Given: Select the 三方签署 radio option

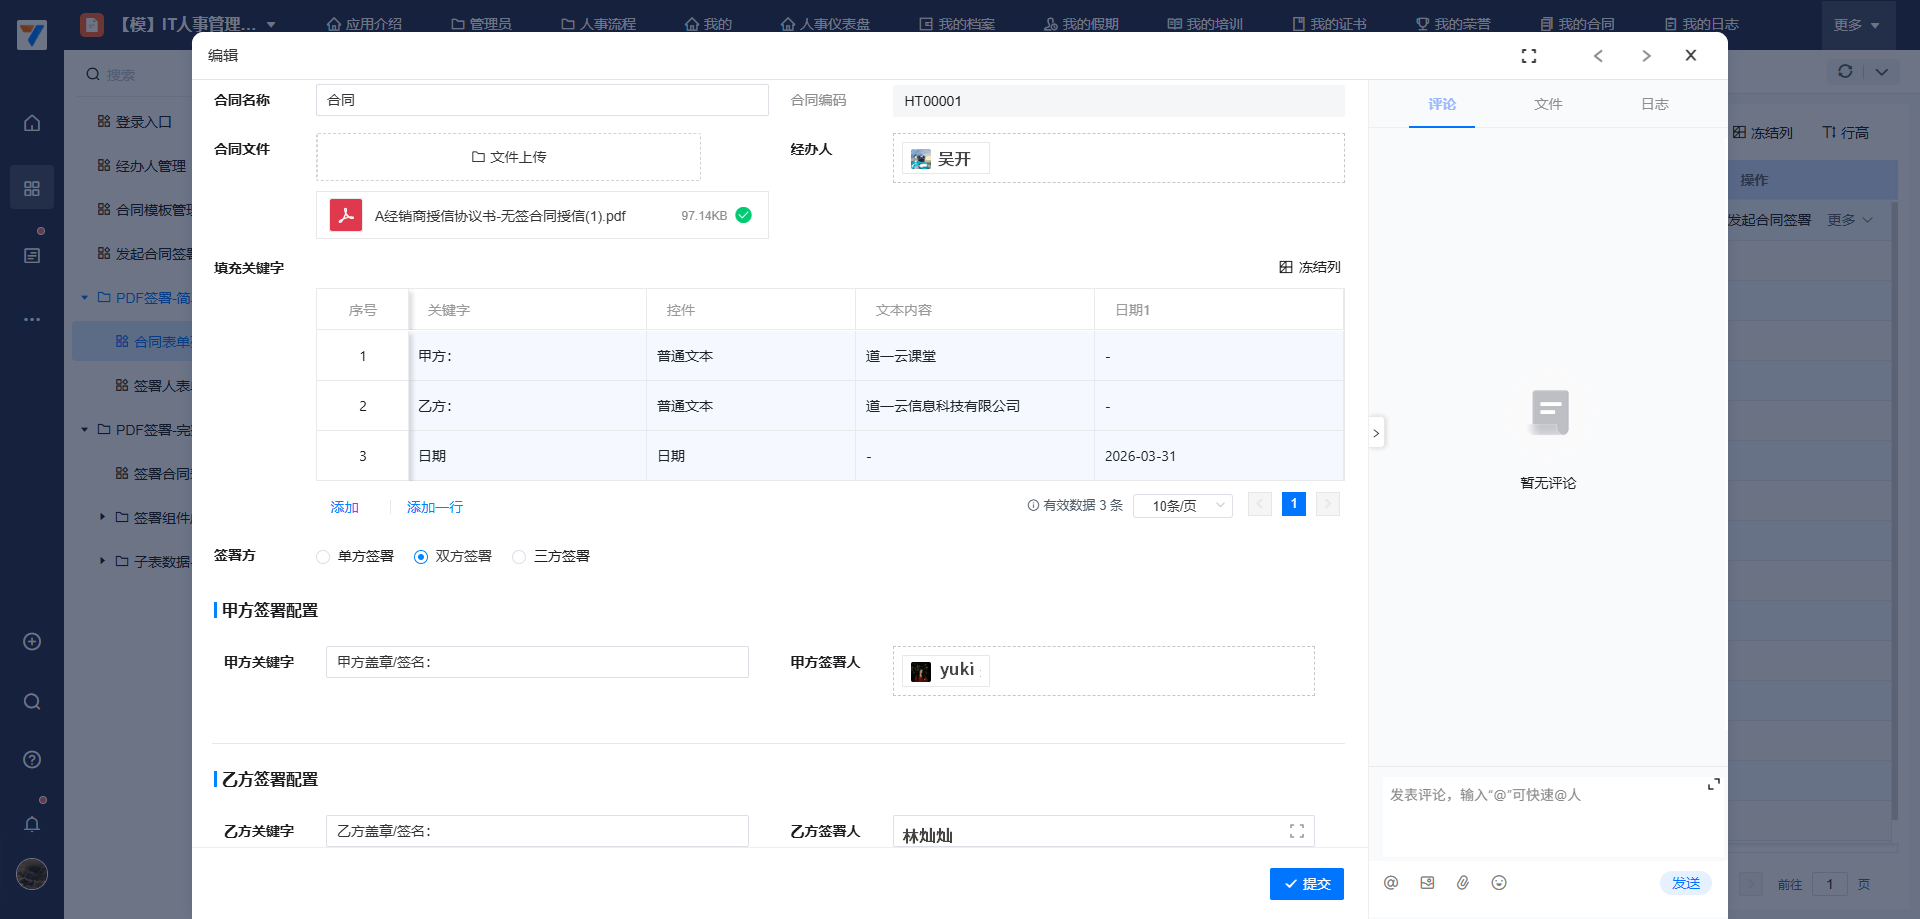Looking at the screenshot, I should (x=519, y=557).
